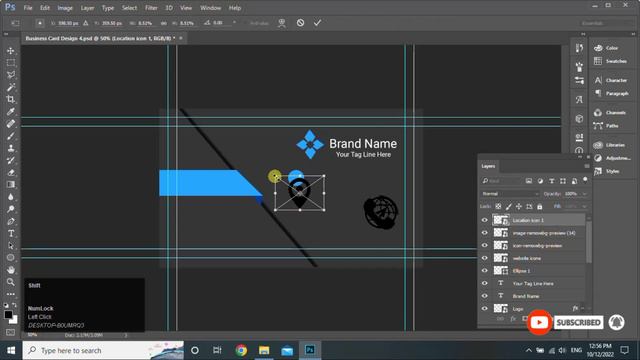Select the Clone Stamp tool

[x=11, y=148]
